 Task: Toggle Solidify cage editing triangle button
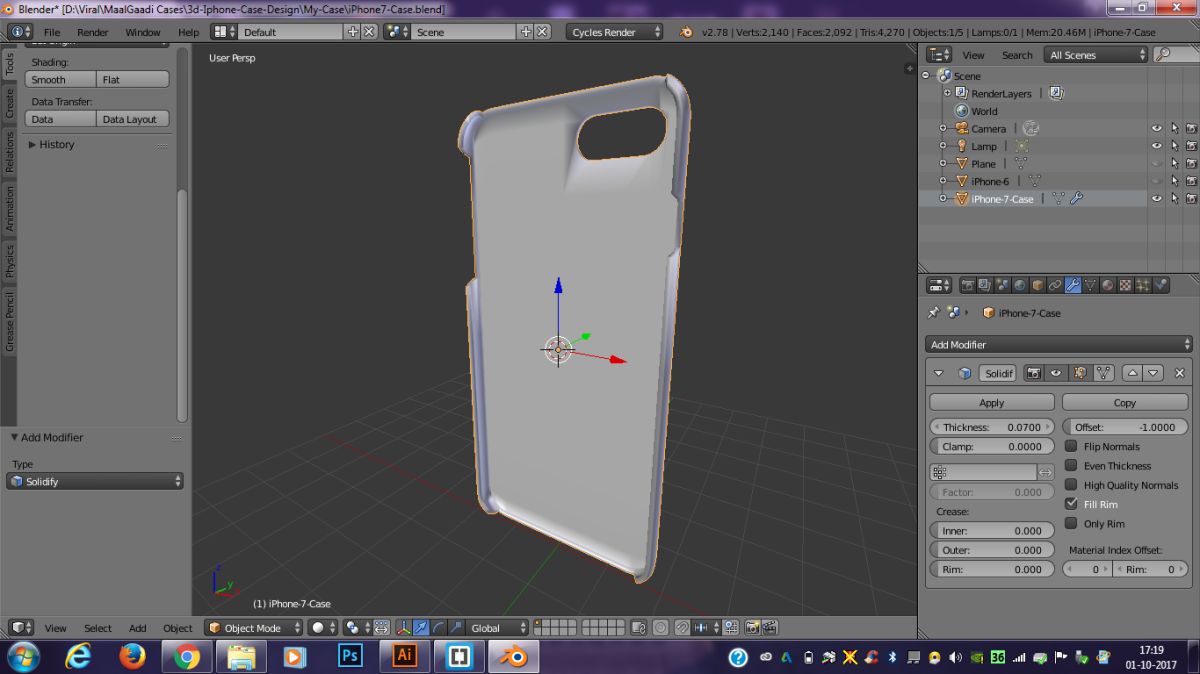(1103, 373)
